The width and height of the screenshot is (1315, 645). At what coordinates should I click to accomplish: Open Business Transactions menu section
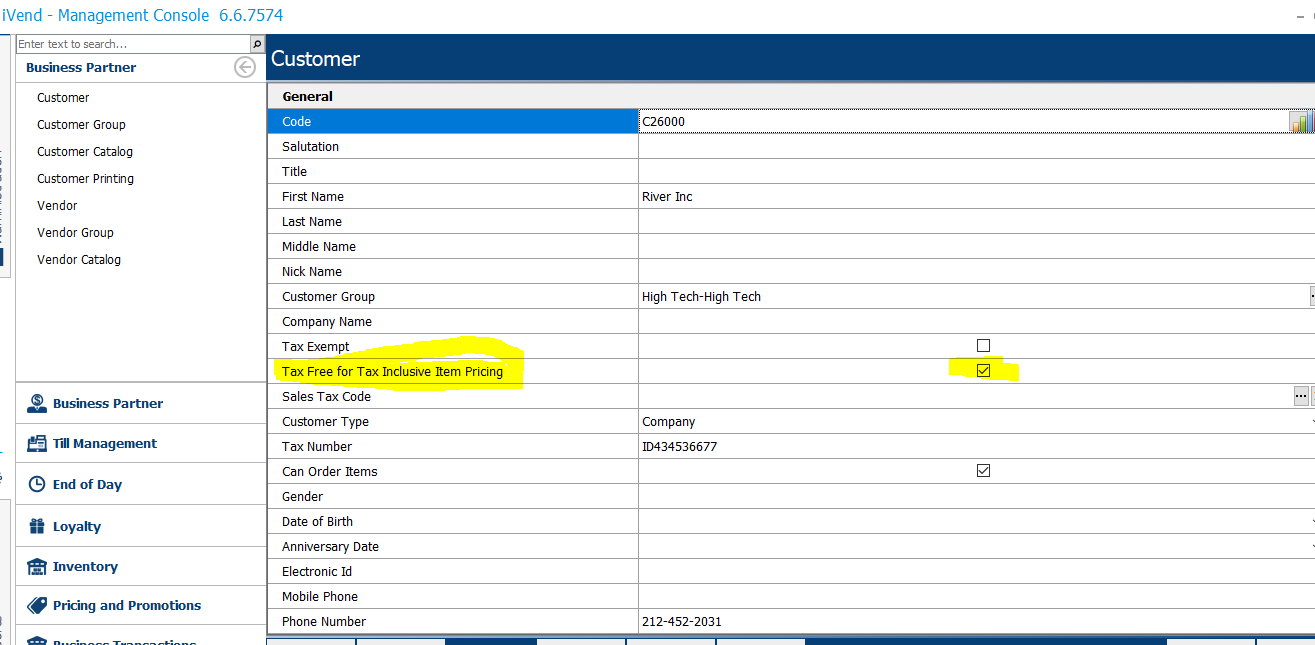pos(140,636)
